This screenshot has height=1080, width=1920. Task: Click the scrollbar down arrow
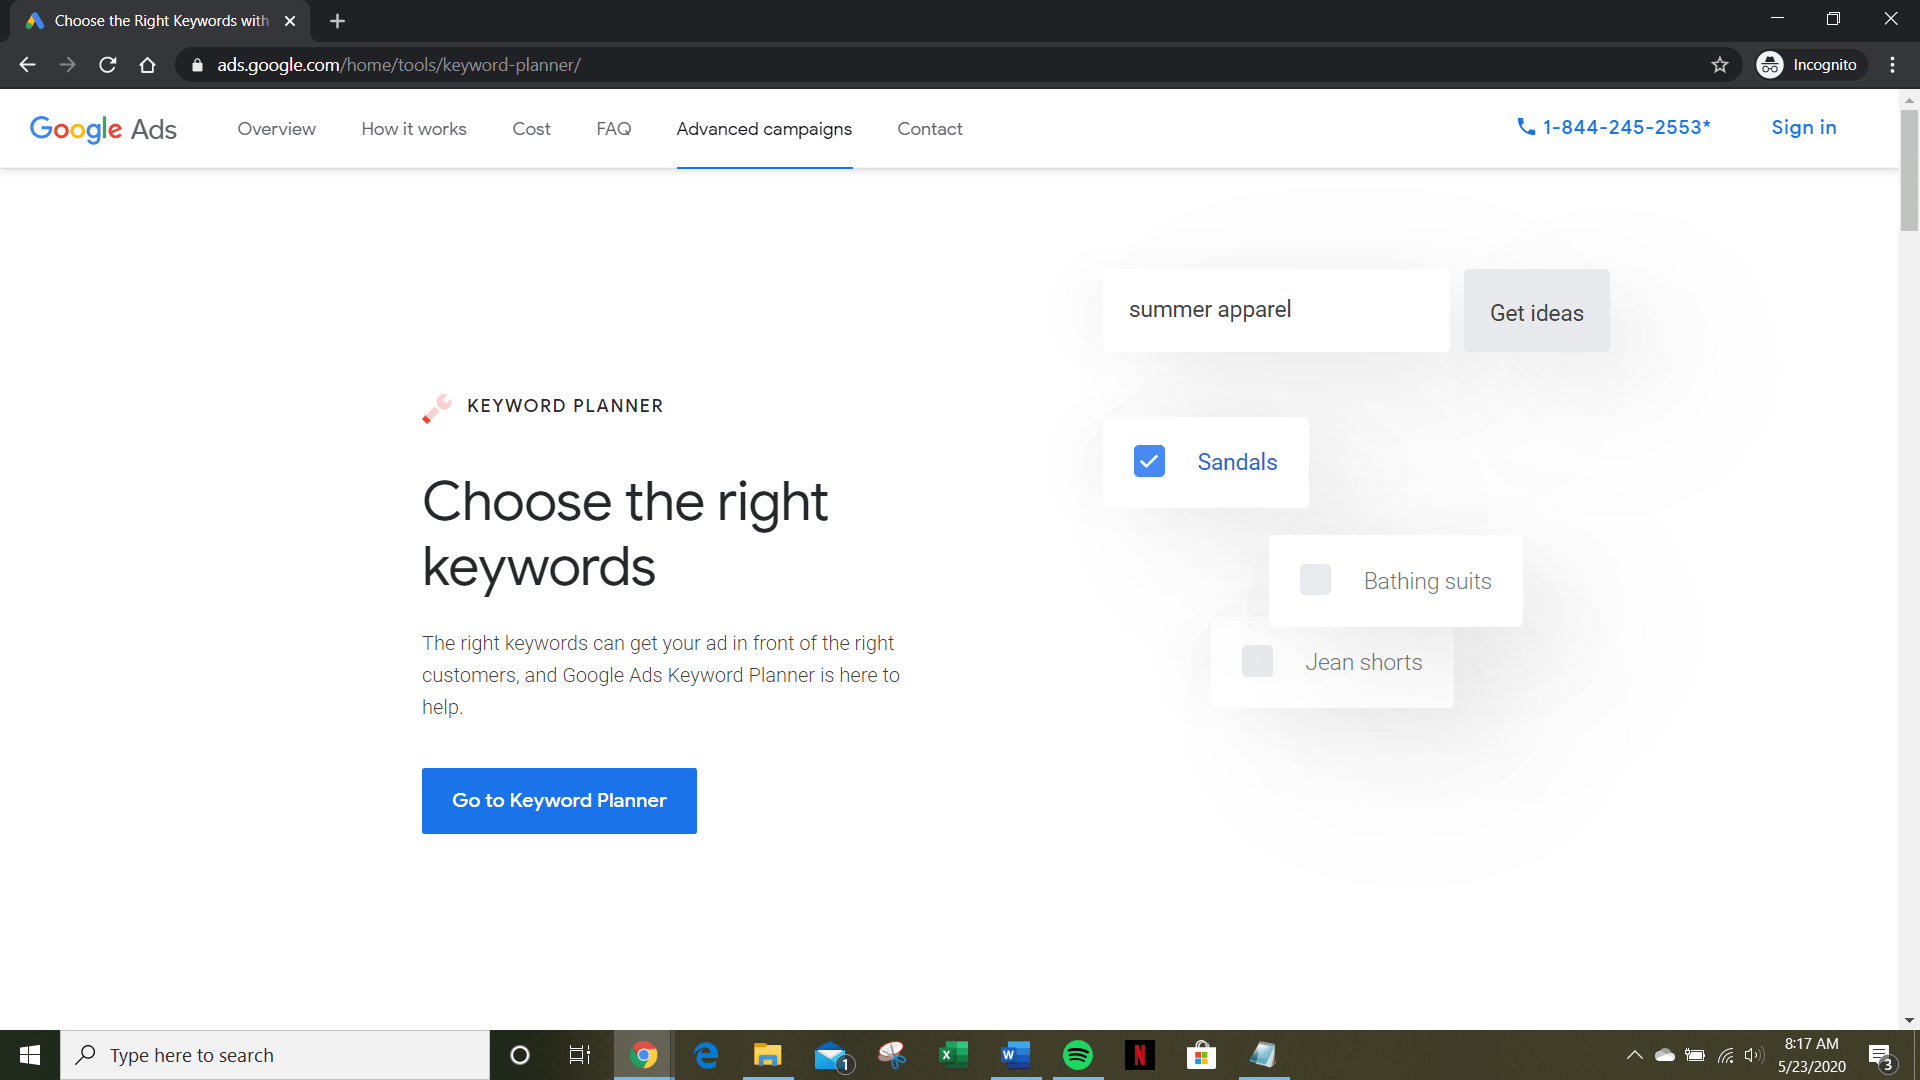tap(1909, 1021)
